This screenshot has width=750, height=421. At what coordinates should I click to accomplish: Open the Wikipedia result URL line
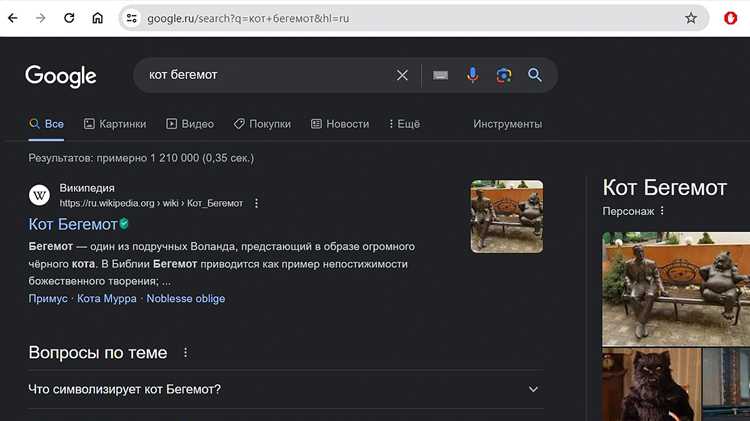click(x=151, y=203)
